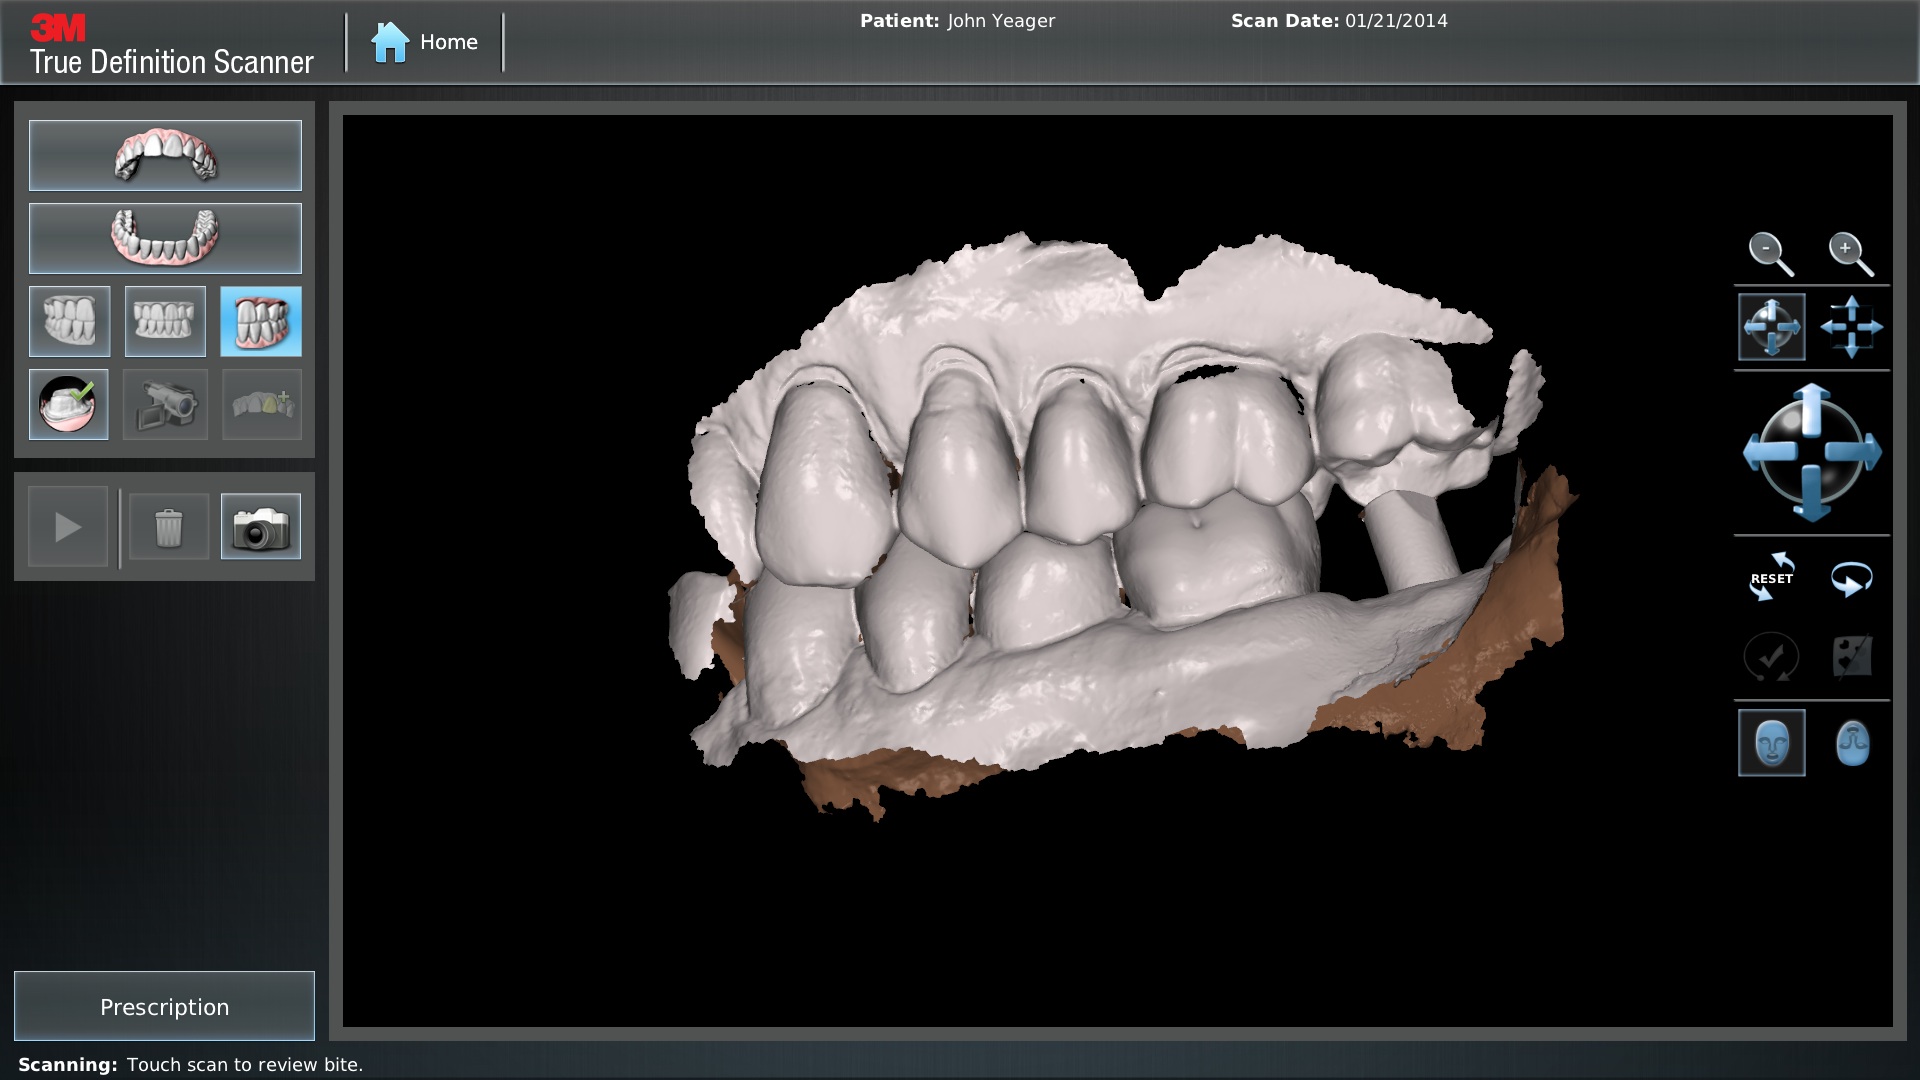Activate the rotate mode tool
Viewport: 1920px width, 1080px height.
pos(1771,327)
